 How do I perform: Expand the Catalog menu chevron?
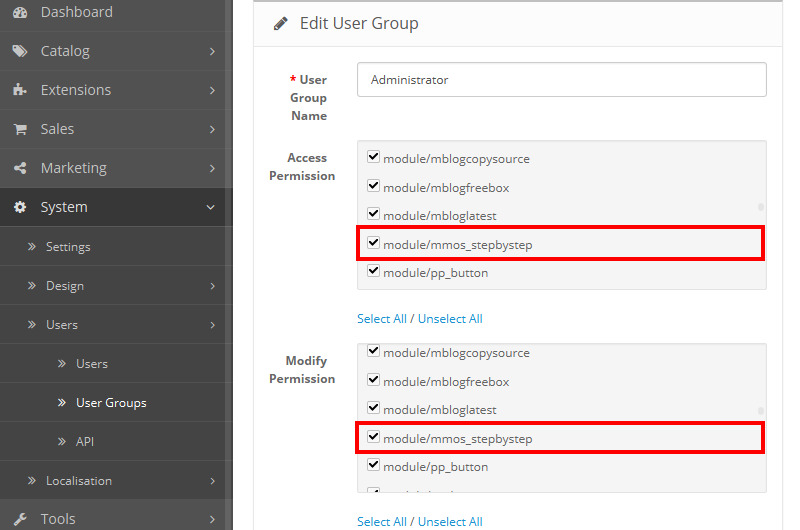pos(212,51)
